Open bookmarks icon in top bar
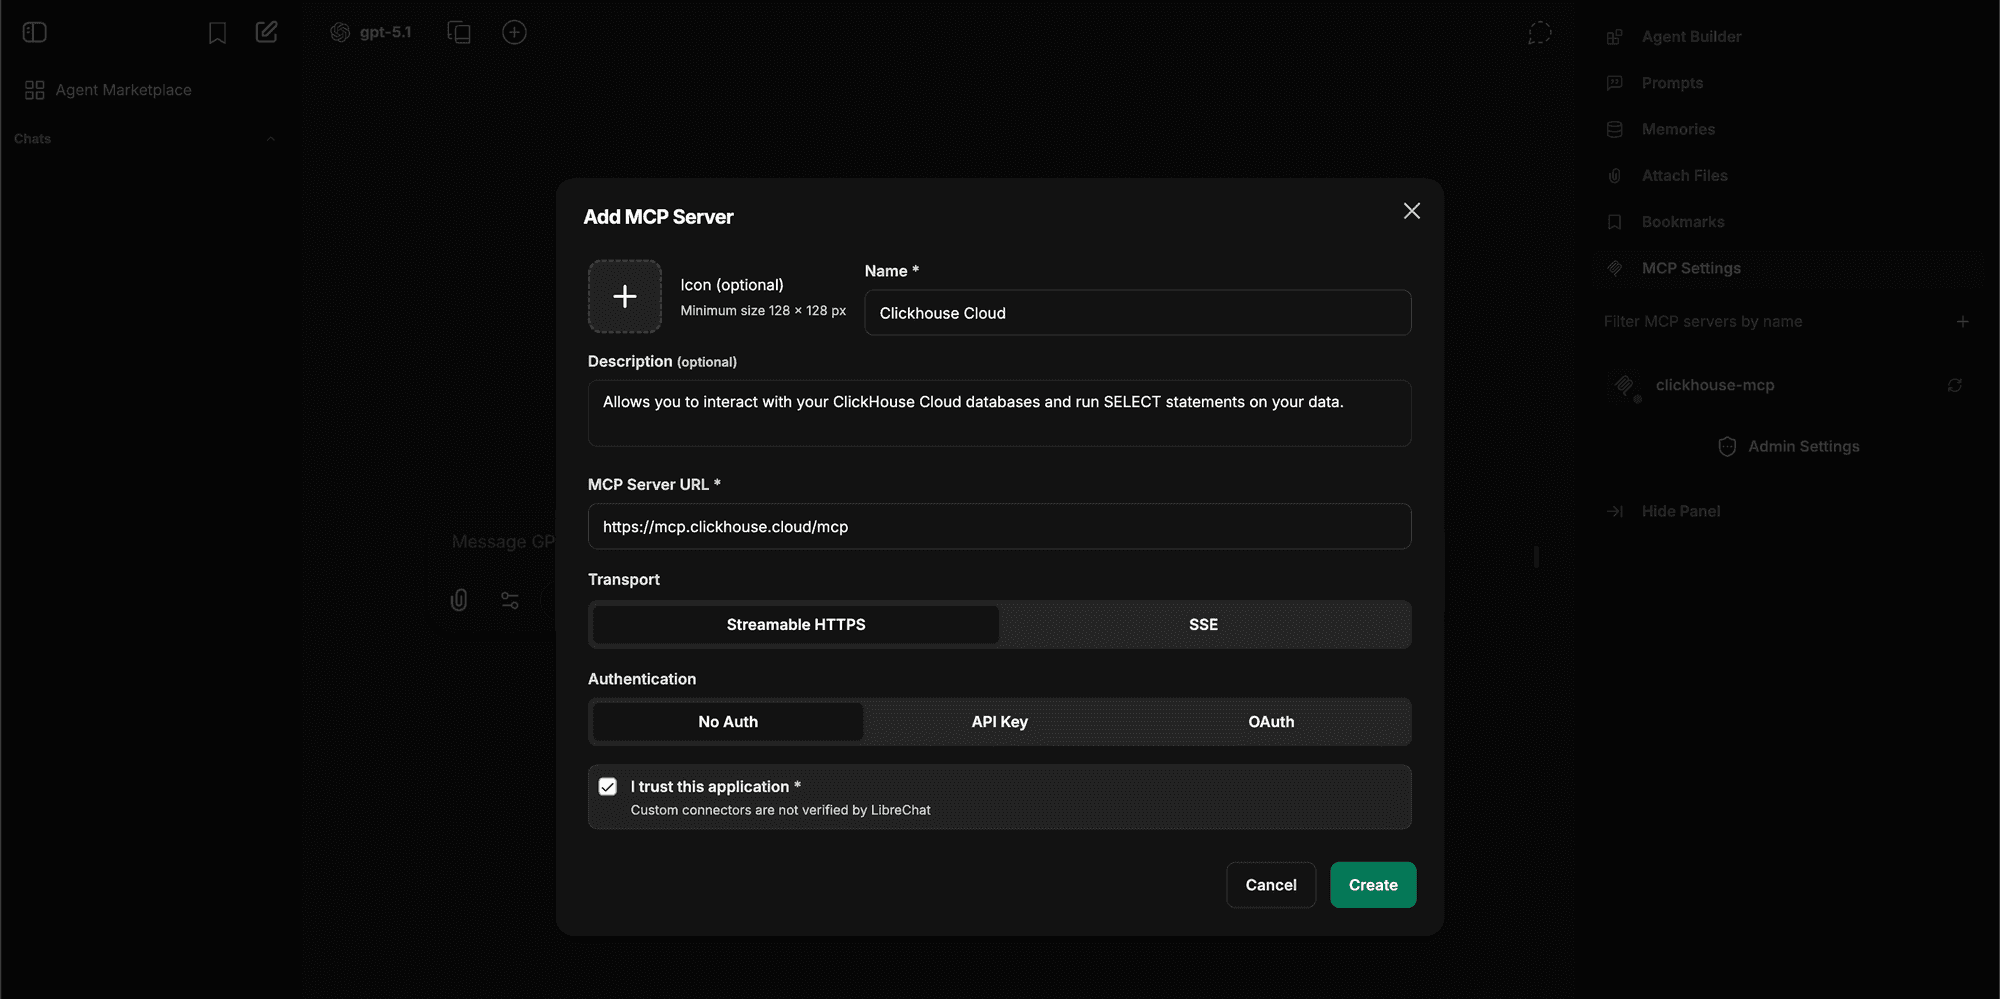Screen dimensions: 2000x999 coord(217,33)
